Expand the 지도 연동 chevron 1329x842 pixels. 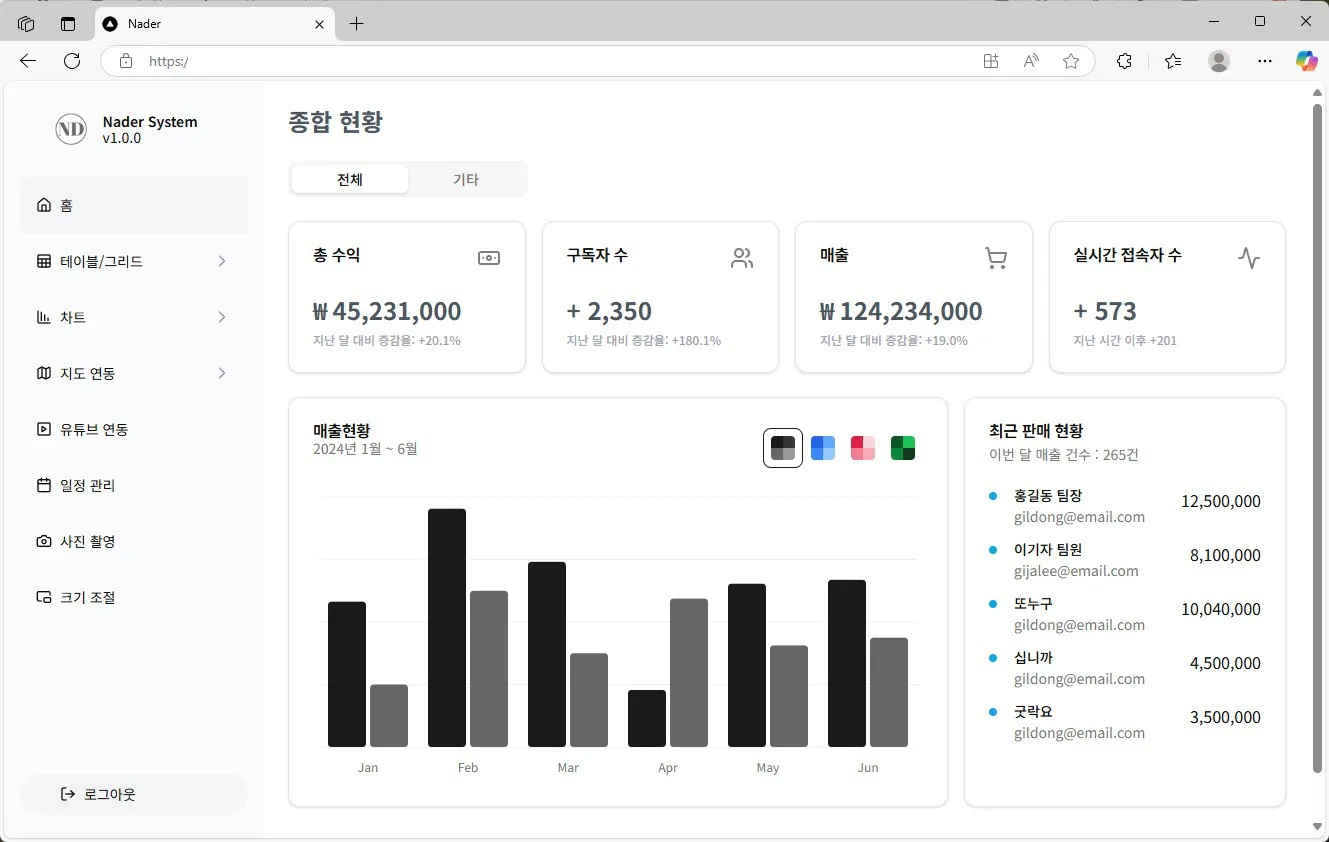click(x=222, y=373)
